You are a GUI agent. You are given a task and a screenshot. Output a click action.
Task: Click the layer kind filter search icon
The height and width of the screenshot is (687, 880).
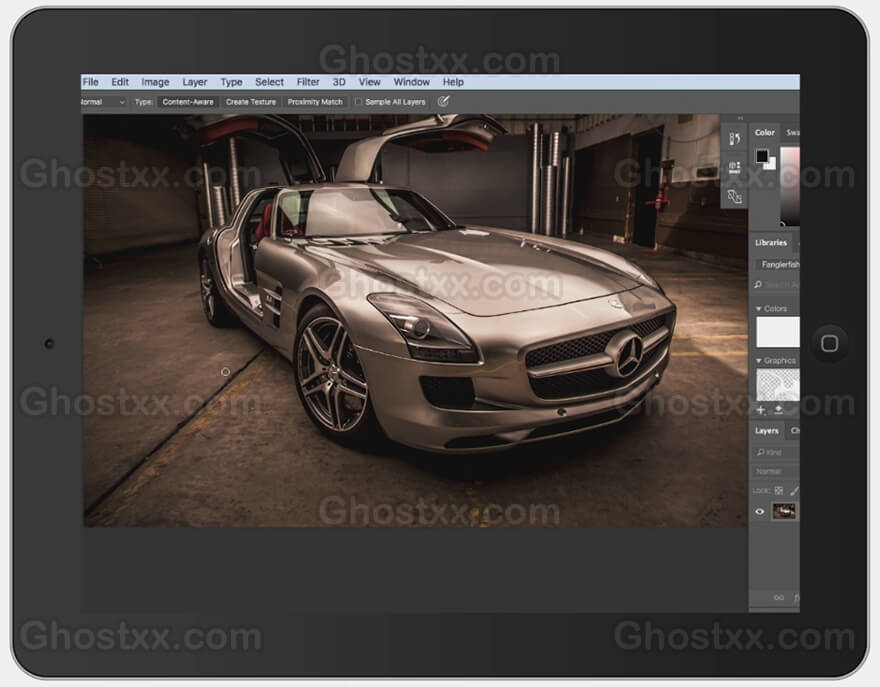[761, 452]
